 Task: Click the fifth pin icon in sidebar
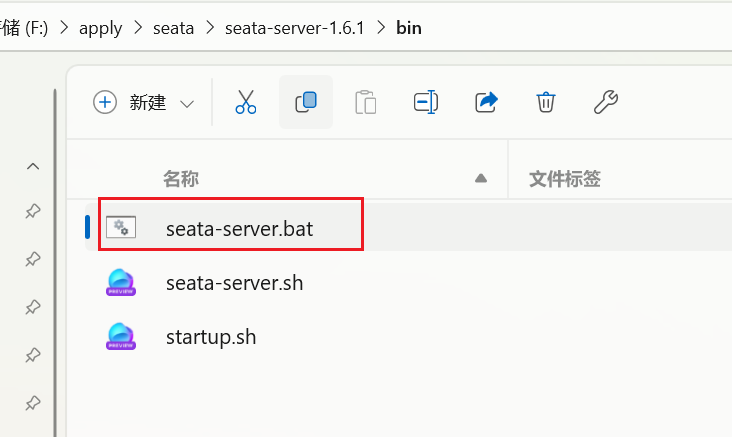click(x=33, y=403)
